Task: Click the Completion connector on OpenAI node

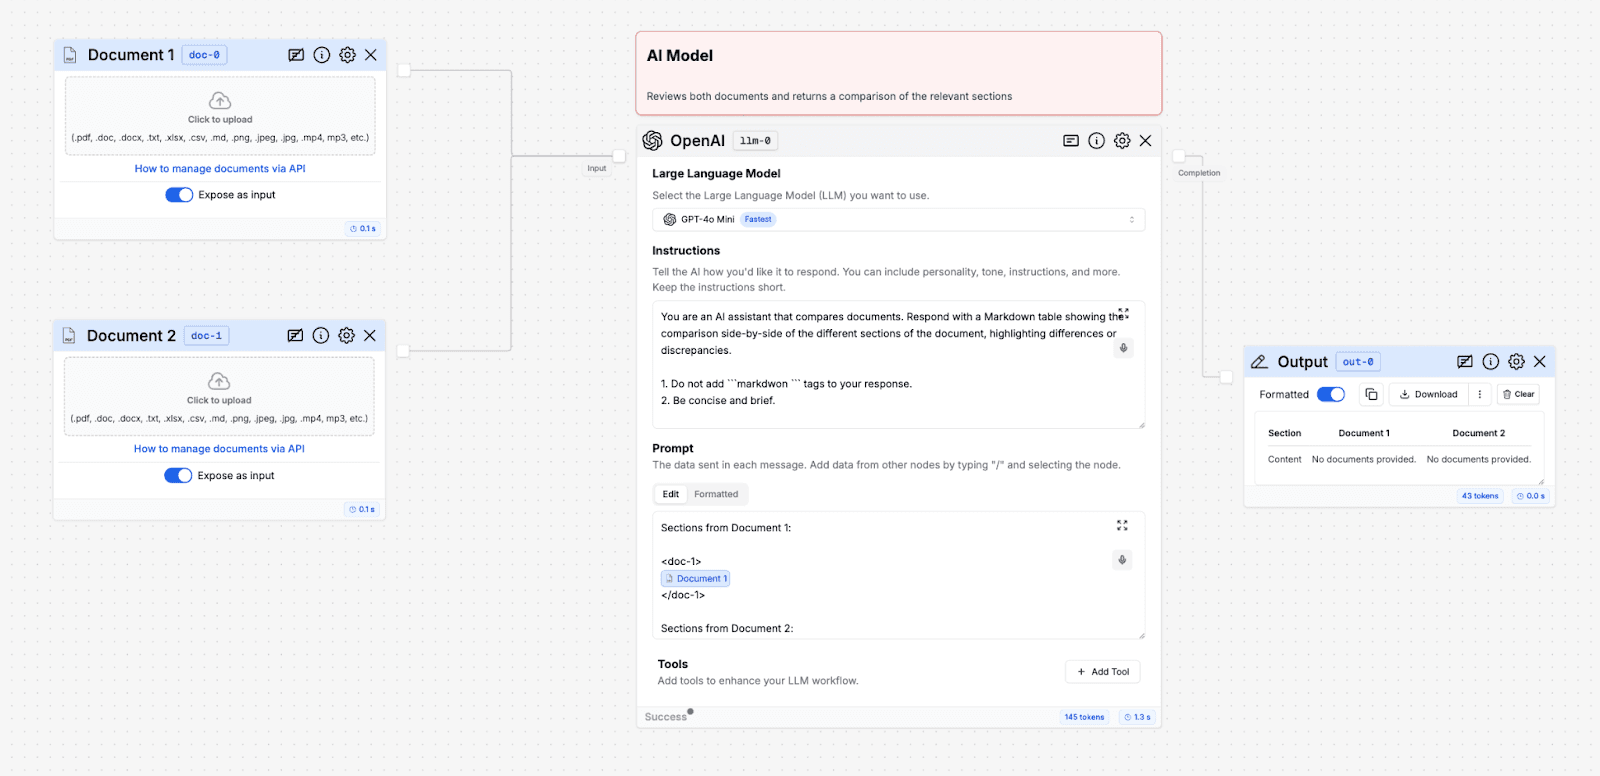Action: (1179, 156)
